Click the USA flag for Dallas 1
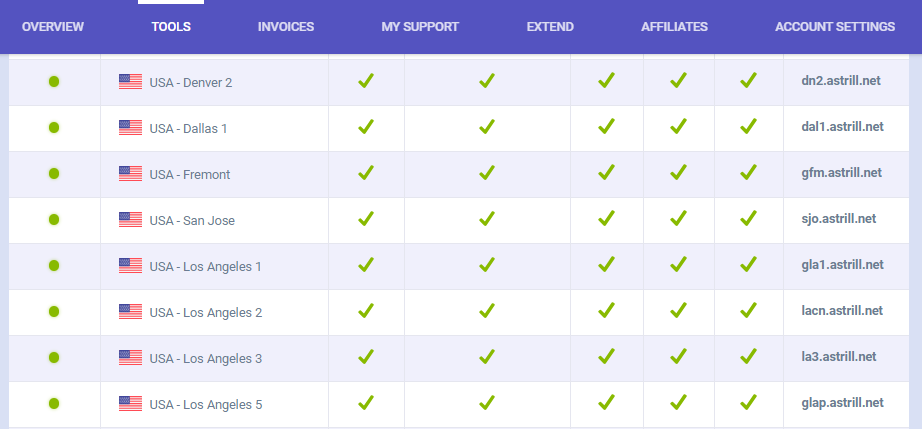The image size is (922, 429). [131, 128]
